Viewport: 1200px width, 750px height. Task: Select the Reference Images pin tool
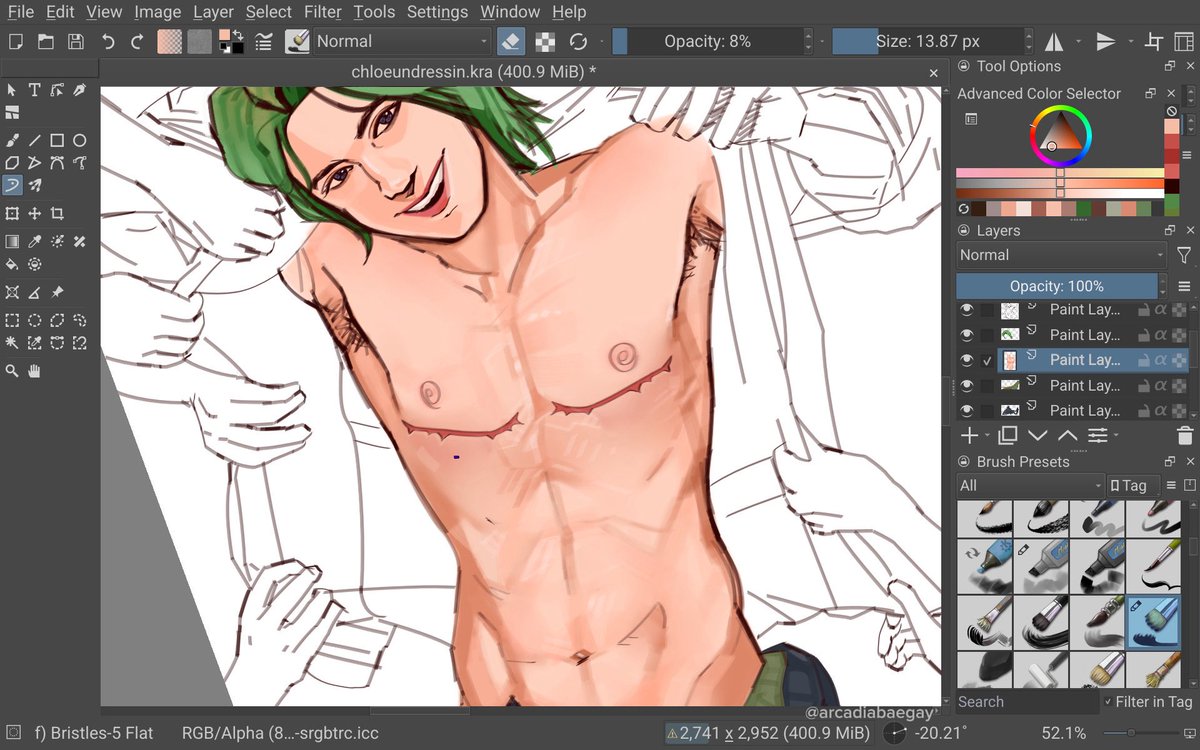57,292
